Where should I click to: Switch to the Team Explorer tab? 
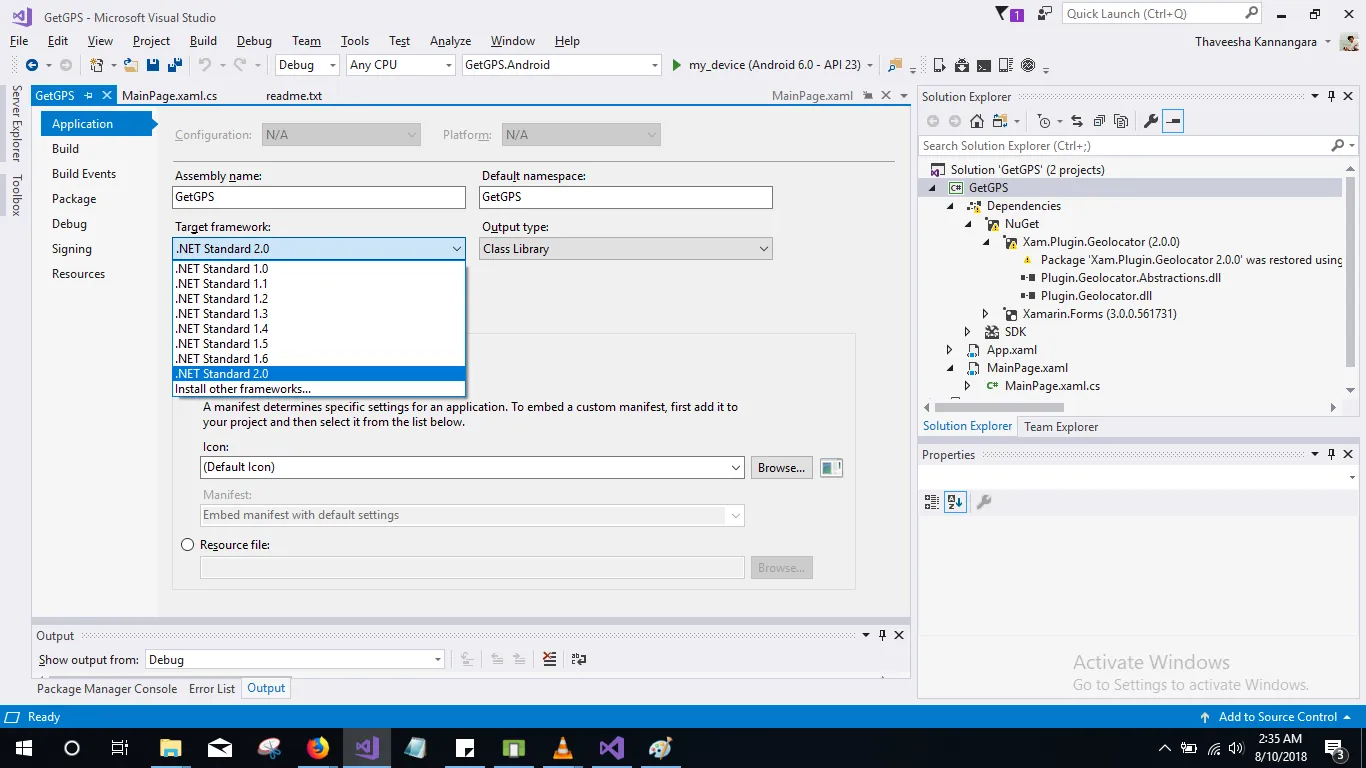[x=1061, y=427]
